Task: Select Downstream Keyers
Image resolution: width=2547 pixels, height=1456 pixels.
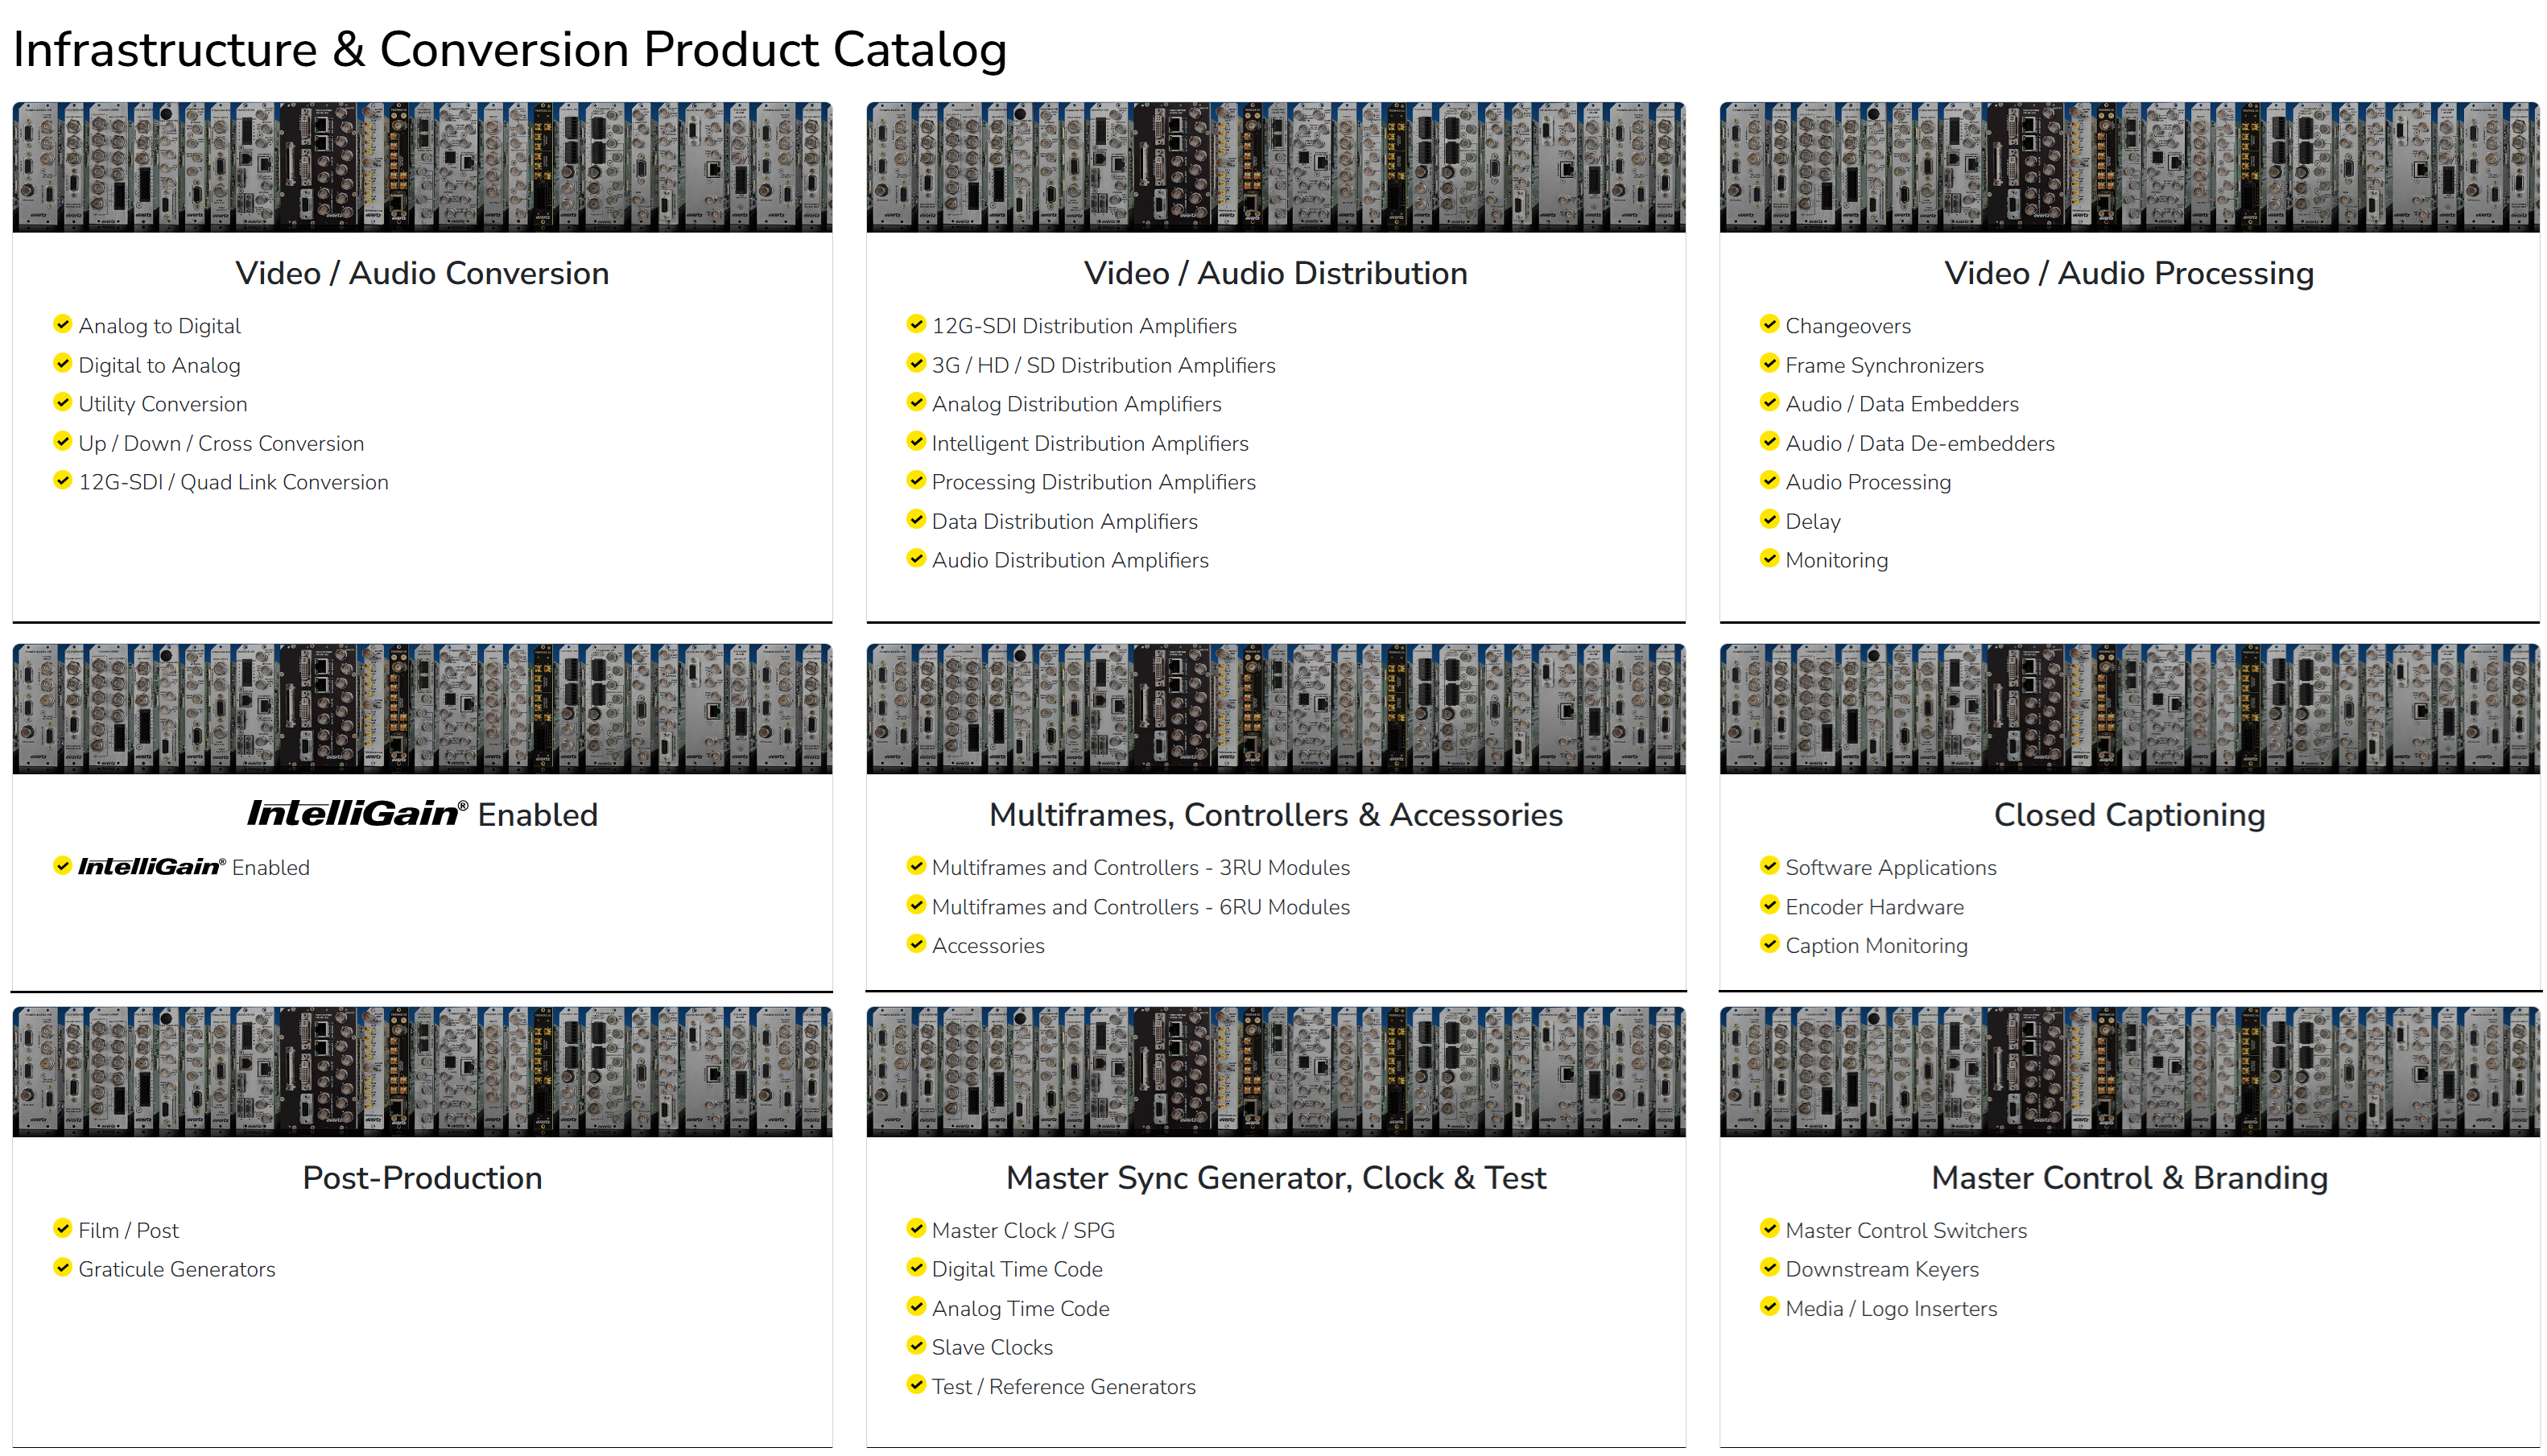Action: coord(1882,1269)
